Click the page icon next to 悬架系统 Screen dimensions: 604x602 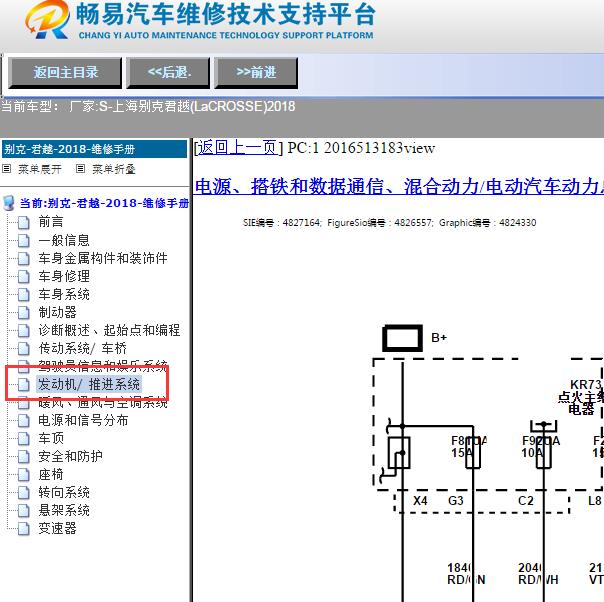pyautogui.click(x=23, y=510)
